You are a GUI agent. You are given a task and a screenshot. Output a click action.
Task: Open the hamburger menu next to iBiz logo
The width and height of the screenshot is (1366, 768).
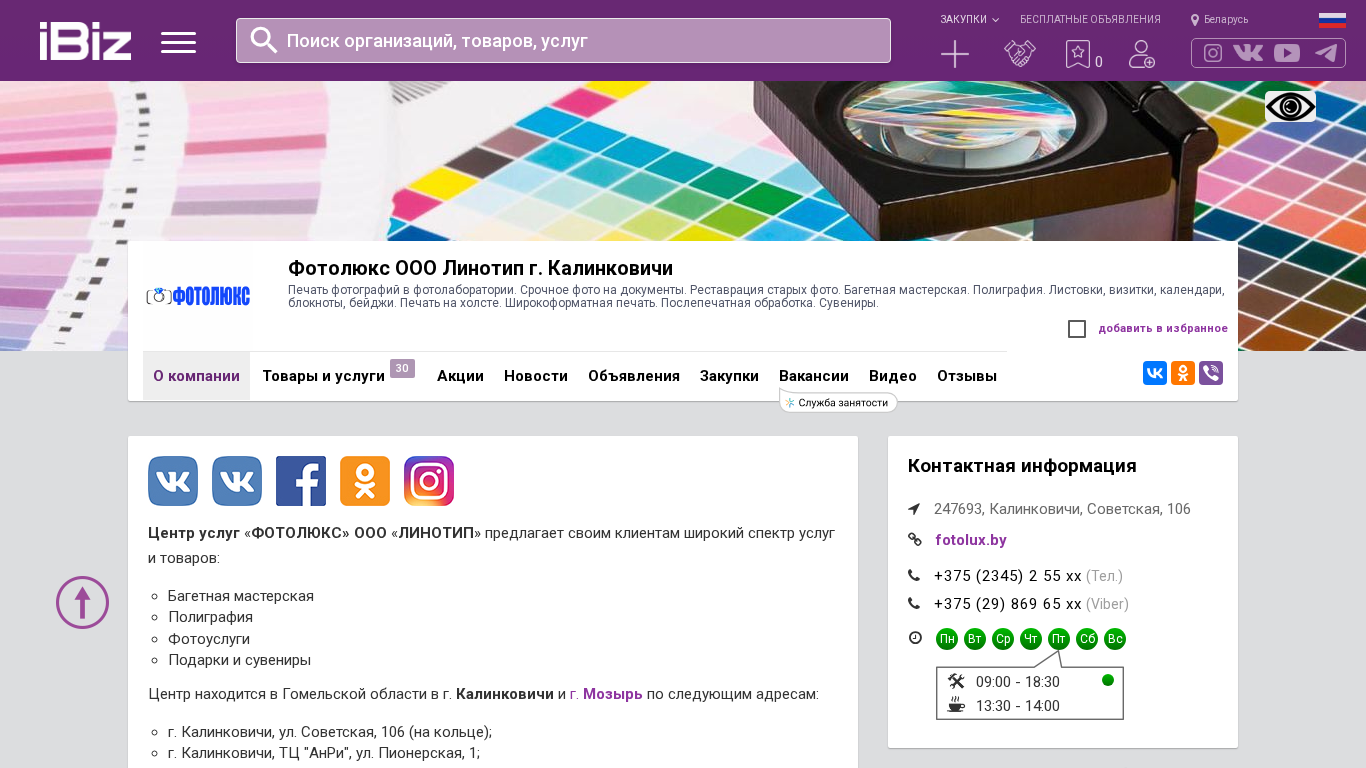pos(178,42)
